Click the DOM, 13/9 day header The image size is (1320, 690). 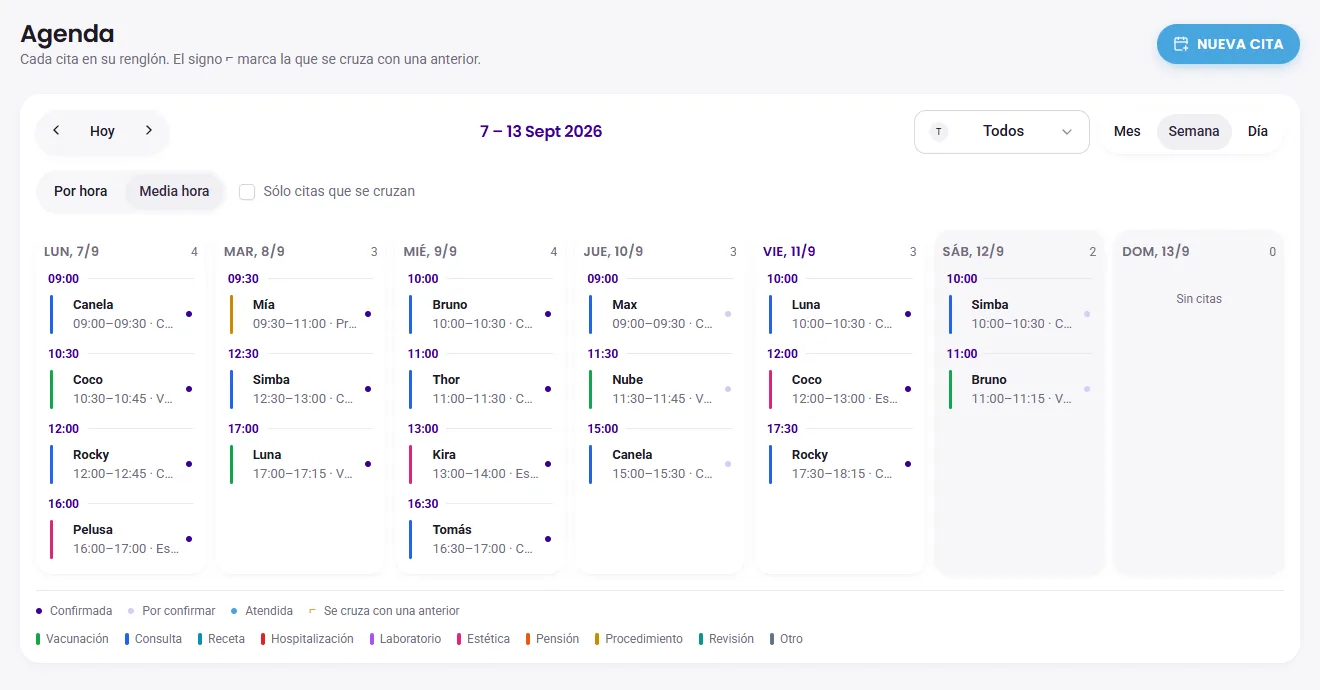tap(1156, 252)
